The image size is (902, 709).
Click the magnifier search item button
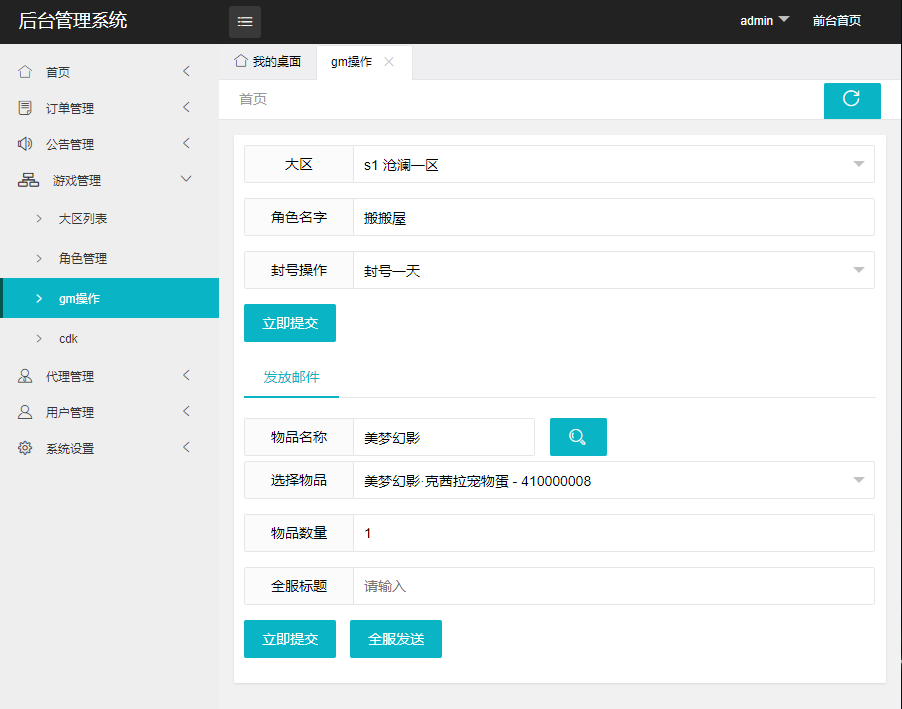click(x=578, y=437)
